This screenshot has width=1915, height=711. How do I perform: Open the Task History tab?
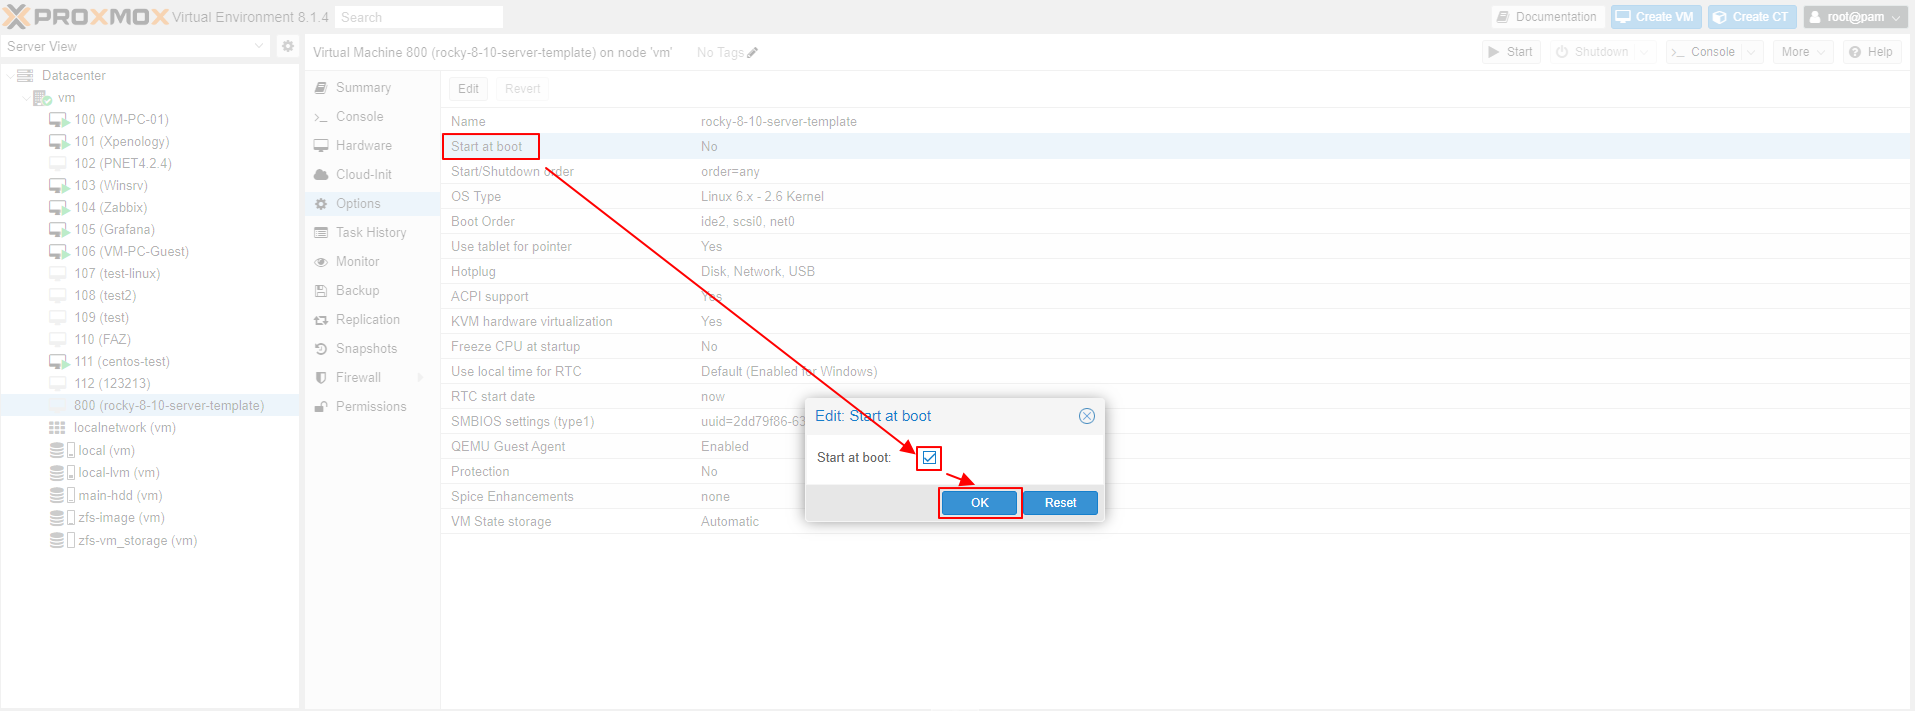[x=372, y=233]
